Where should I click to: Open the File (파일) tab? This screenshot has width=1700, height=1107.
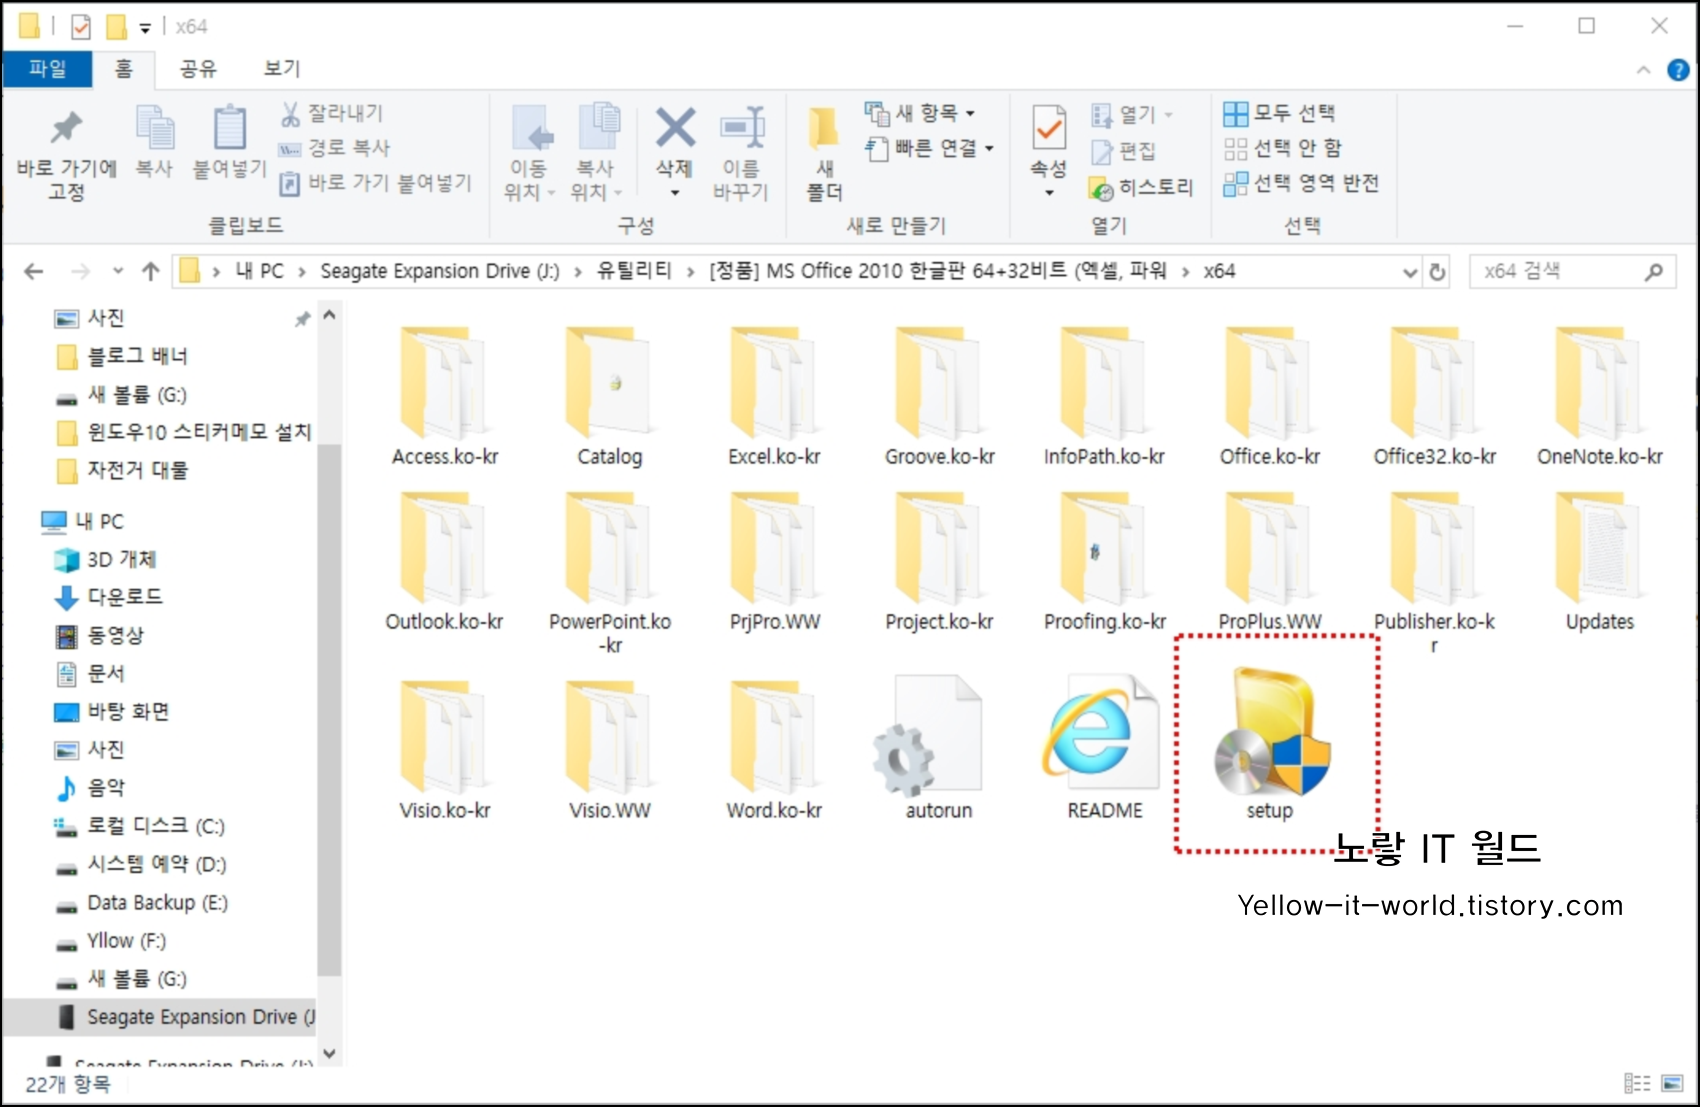47,68
